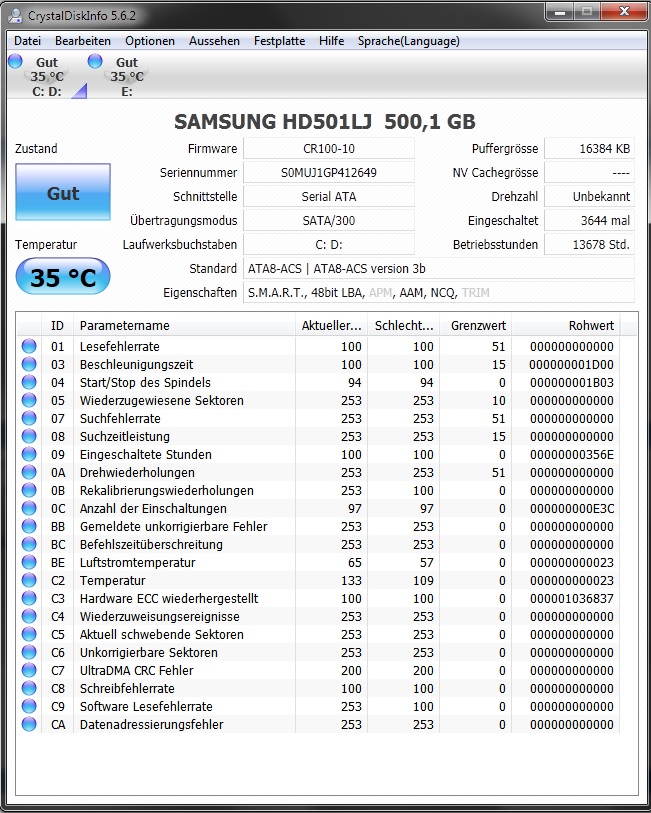651x813 pixels.
Task: Click the Betriebsstunden value 13678 Std.
Action: (589, 244)
